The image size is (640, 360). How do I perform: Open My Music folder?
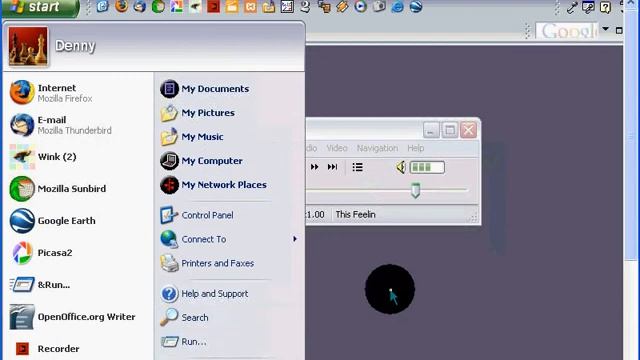click(x=192, y=137)
